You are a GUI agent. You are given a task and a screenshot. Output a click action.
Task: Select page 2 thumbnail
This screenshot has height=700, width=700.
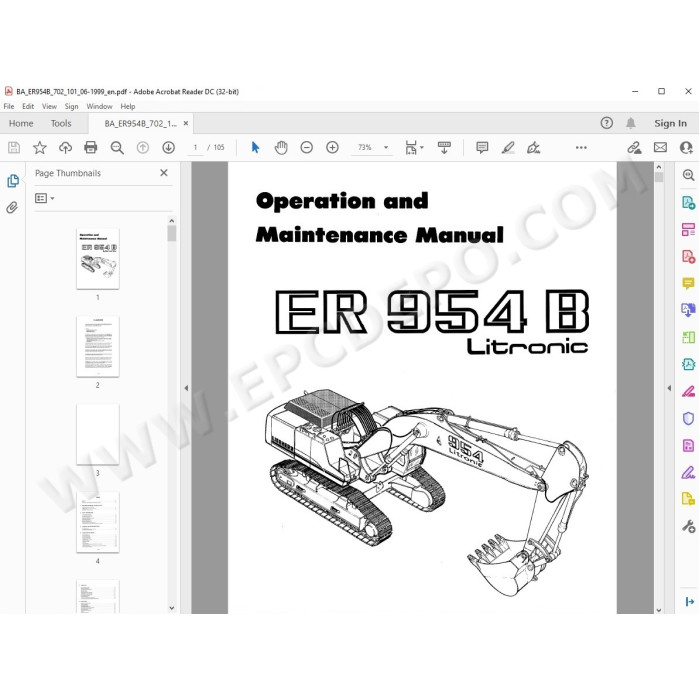[x=98, y=346]
